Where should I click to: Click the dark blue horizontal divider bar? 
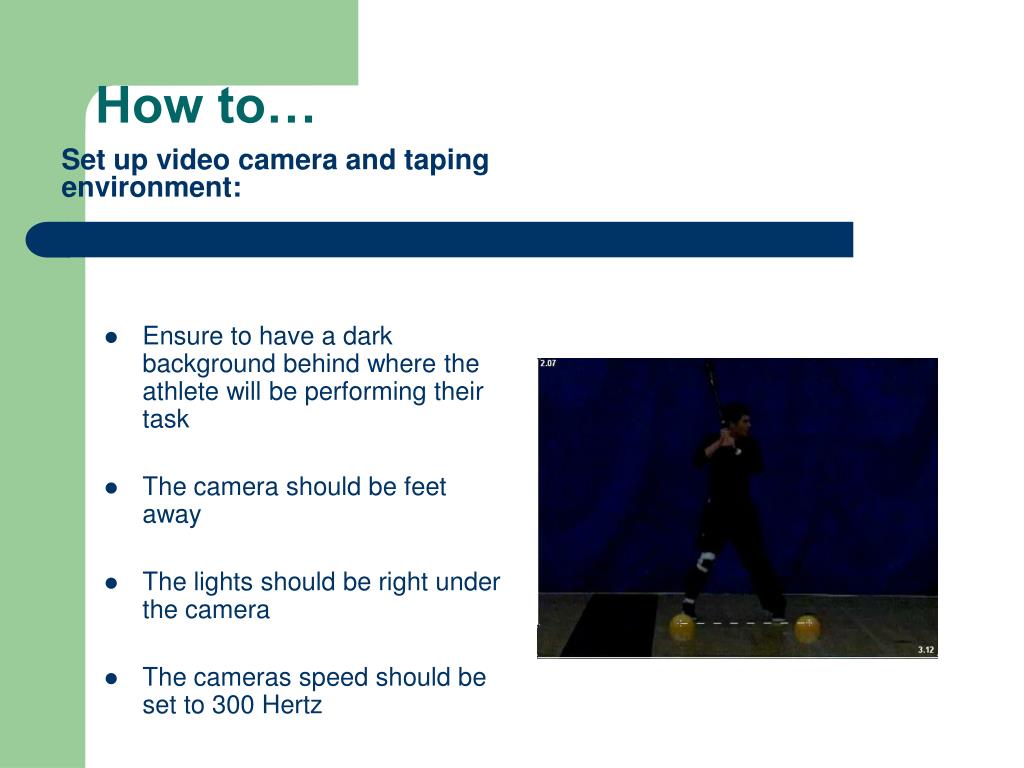tap(439, 239)
